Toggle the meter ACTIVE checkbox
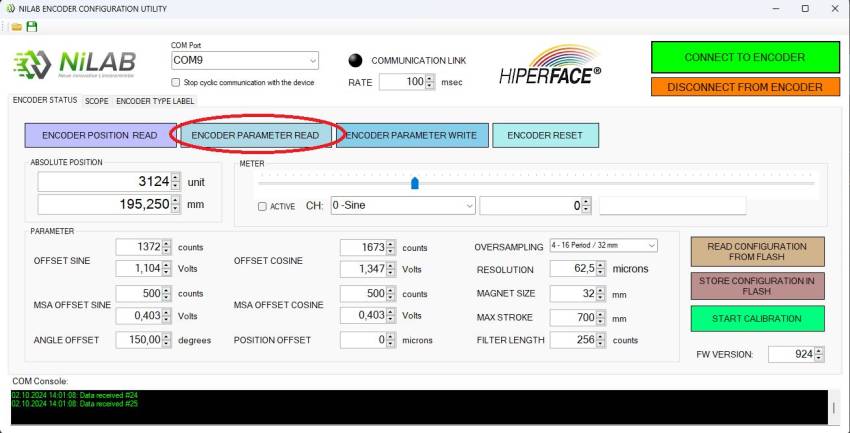The width and height of the screenshot is (850, 433). click(263, 206)
